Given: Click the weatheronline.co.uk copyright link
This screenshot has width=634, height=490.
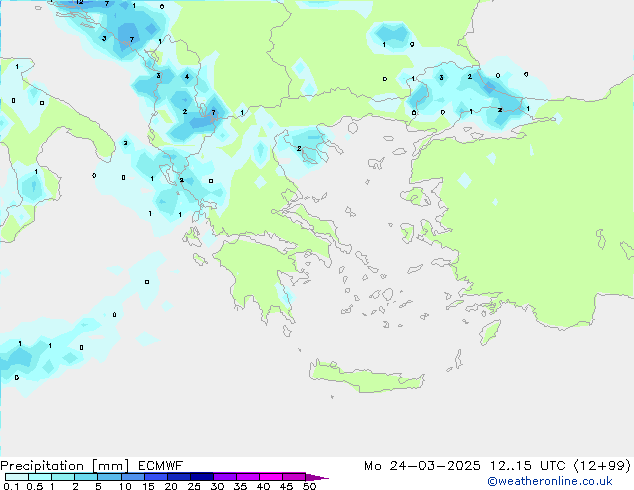Looking at the screenshot, I should tap(550, 481).
